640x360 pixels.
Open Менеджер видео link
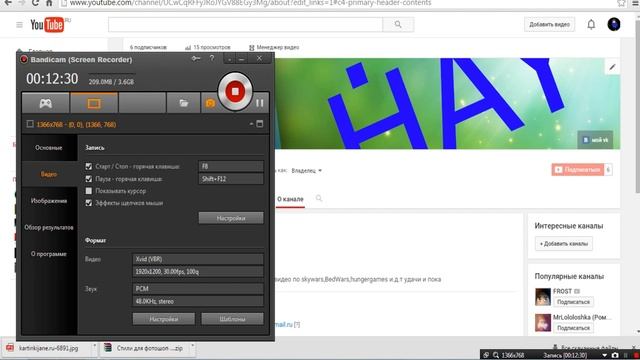point(274,47)
